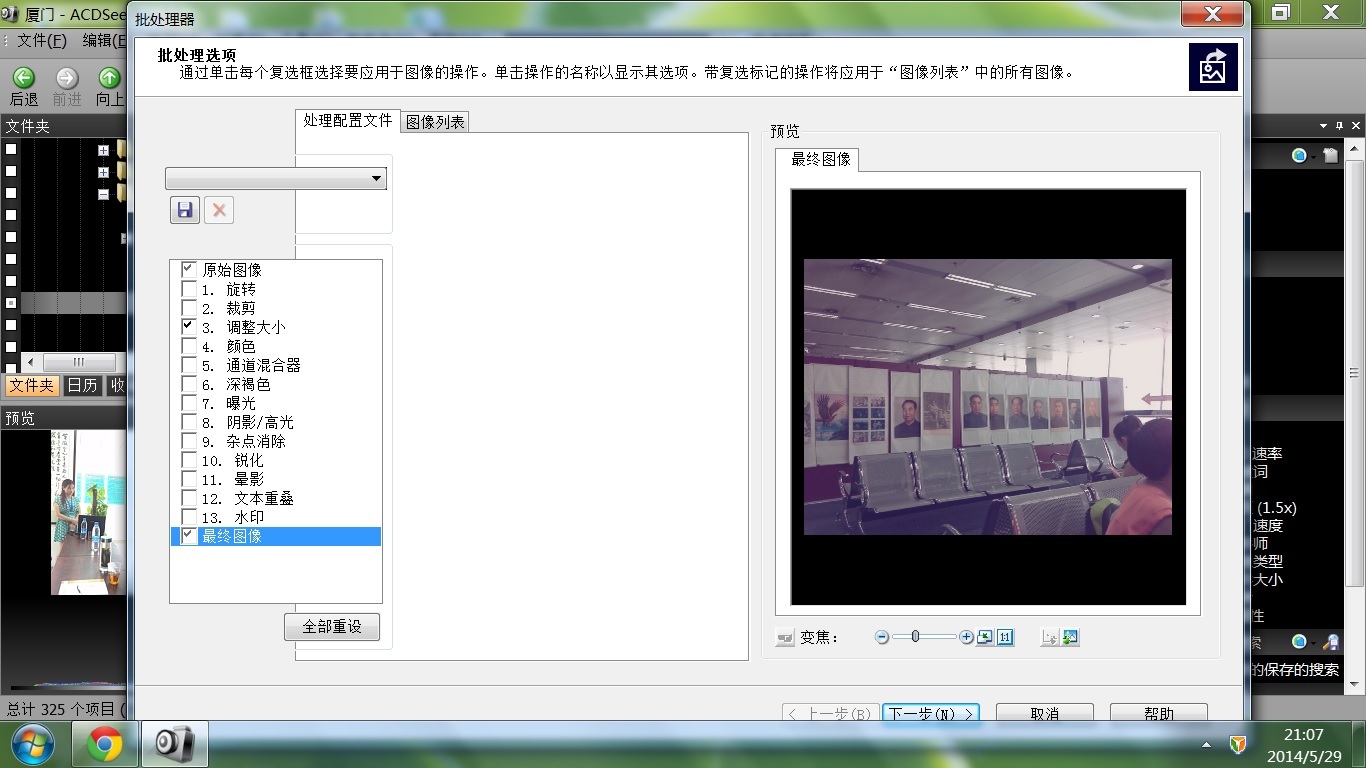Screen dimensions: 1366x768
Task: Collapse the expanded folder node in ACDSee tree
Action: pyautogui.click(x=103, y=194)
